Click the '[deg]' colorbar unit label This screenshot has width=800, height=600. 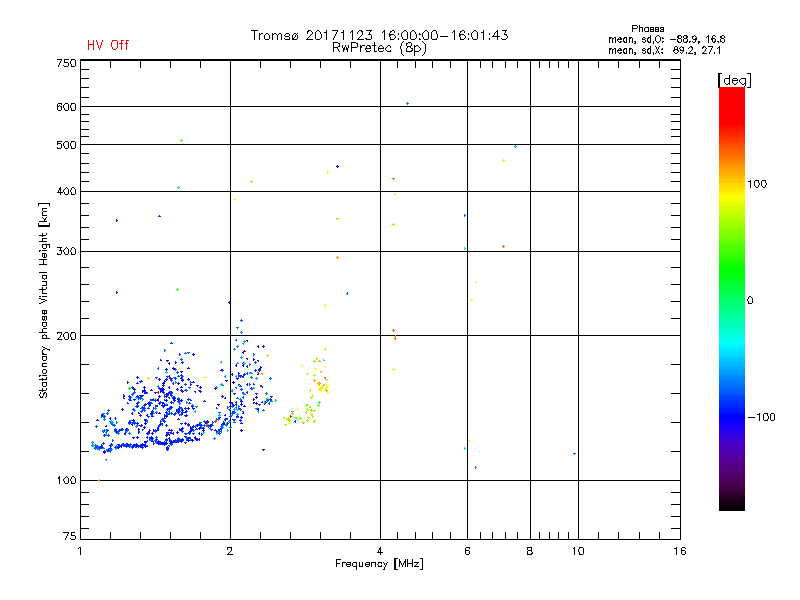(x=734, y=80)
